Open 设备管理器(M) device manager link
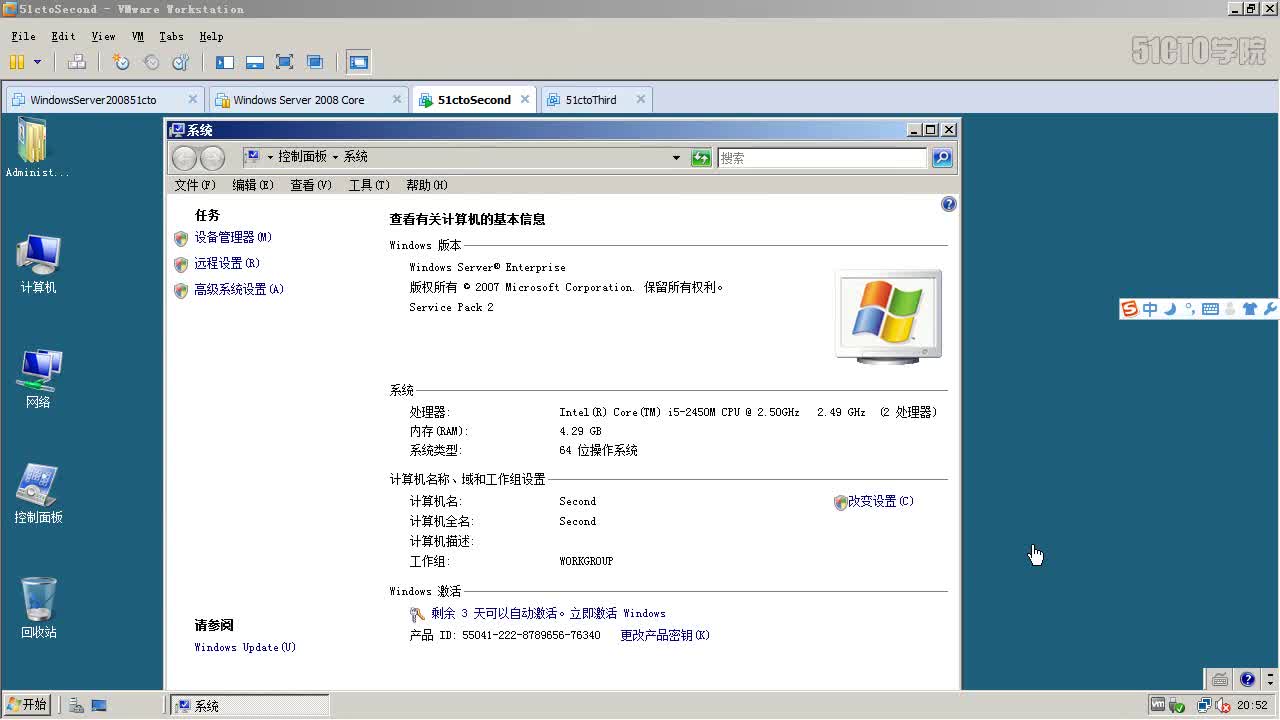This screenshot has height=720, width=1280. [233, 238]
